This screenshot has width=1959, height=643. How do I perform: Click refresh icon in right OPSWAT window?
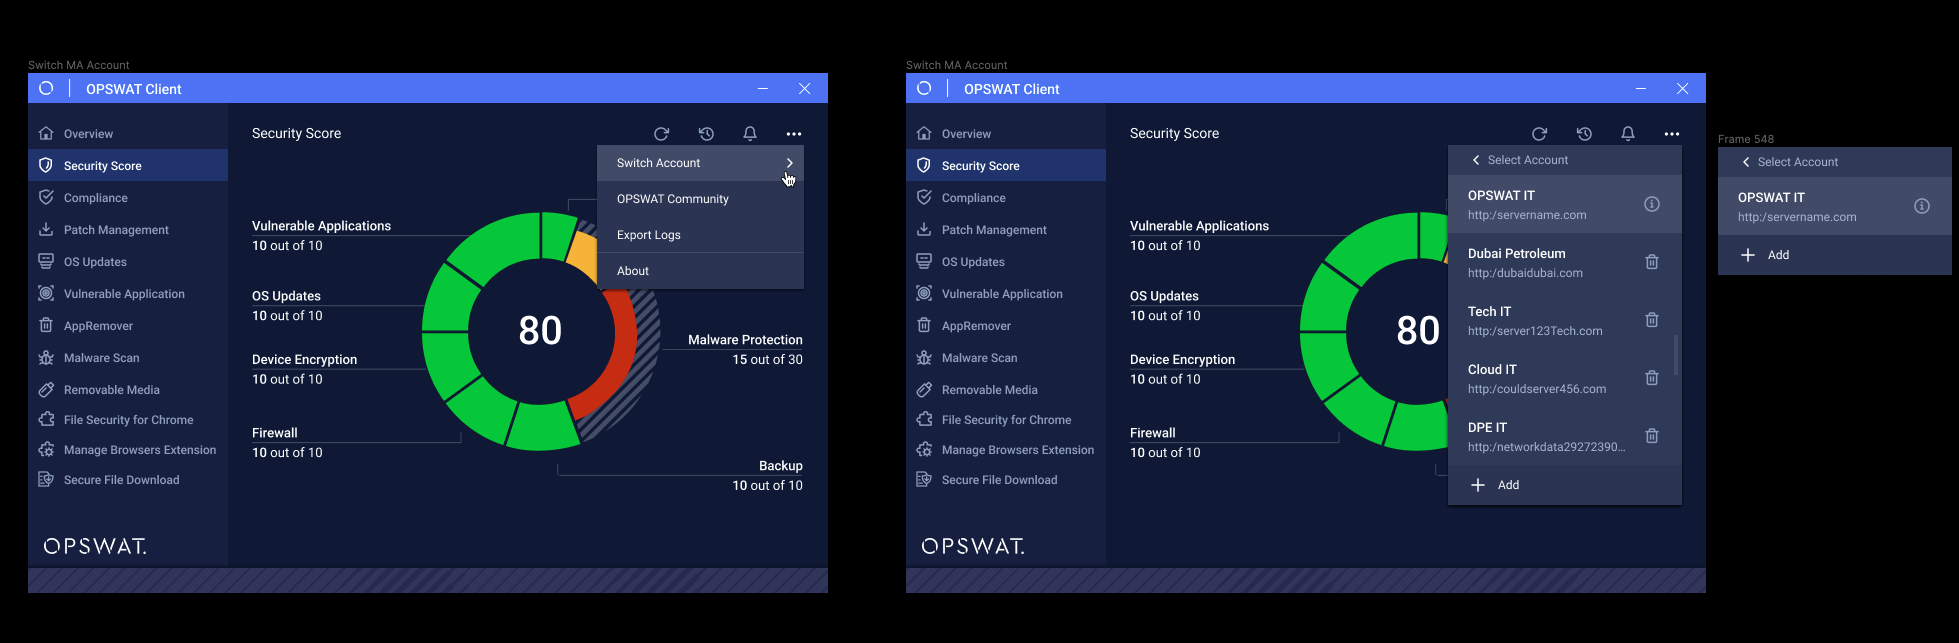[x=1539, y=134]
